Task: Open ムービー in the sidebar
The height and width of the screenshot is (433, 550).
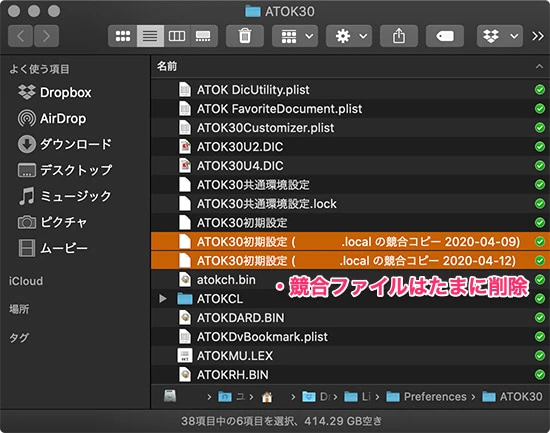Action: [x=53, y=248]
